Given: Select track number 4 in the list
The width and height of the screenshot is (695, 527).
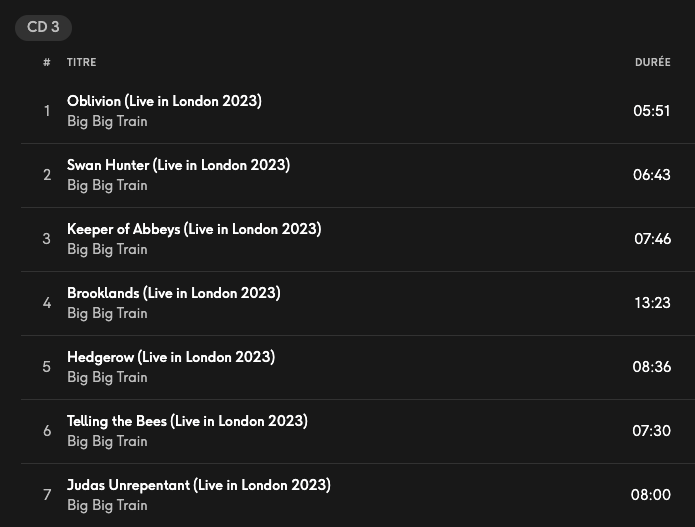Looking at the screenshot, I should [x=47, y=303].
